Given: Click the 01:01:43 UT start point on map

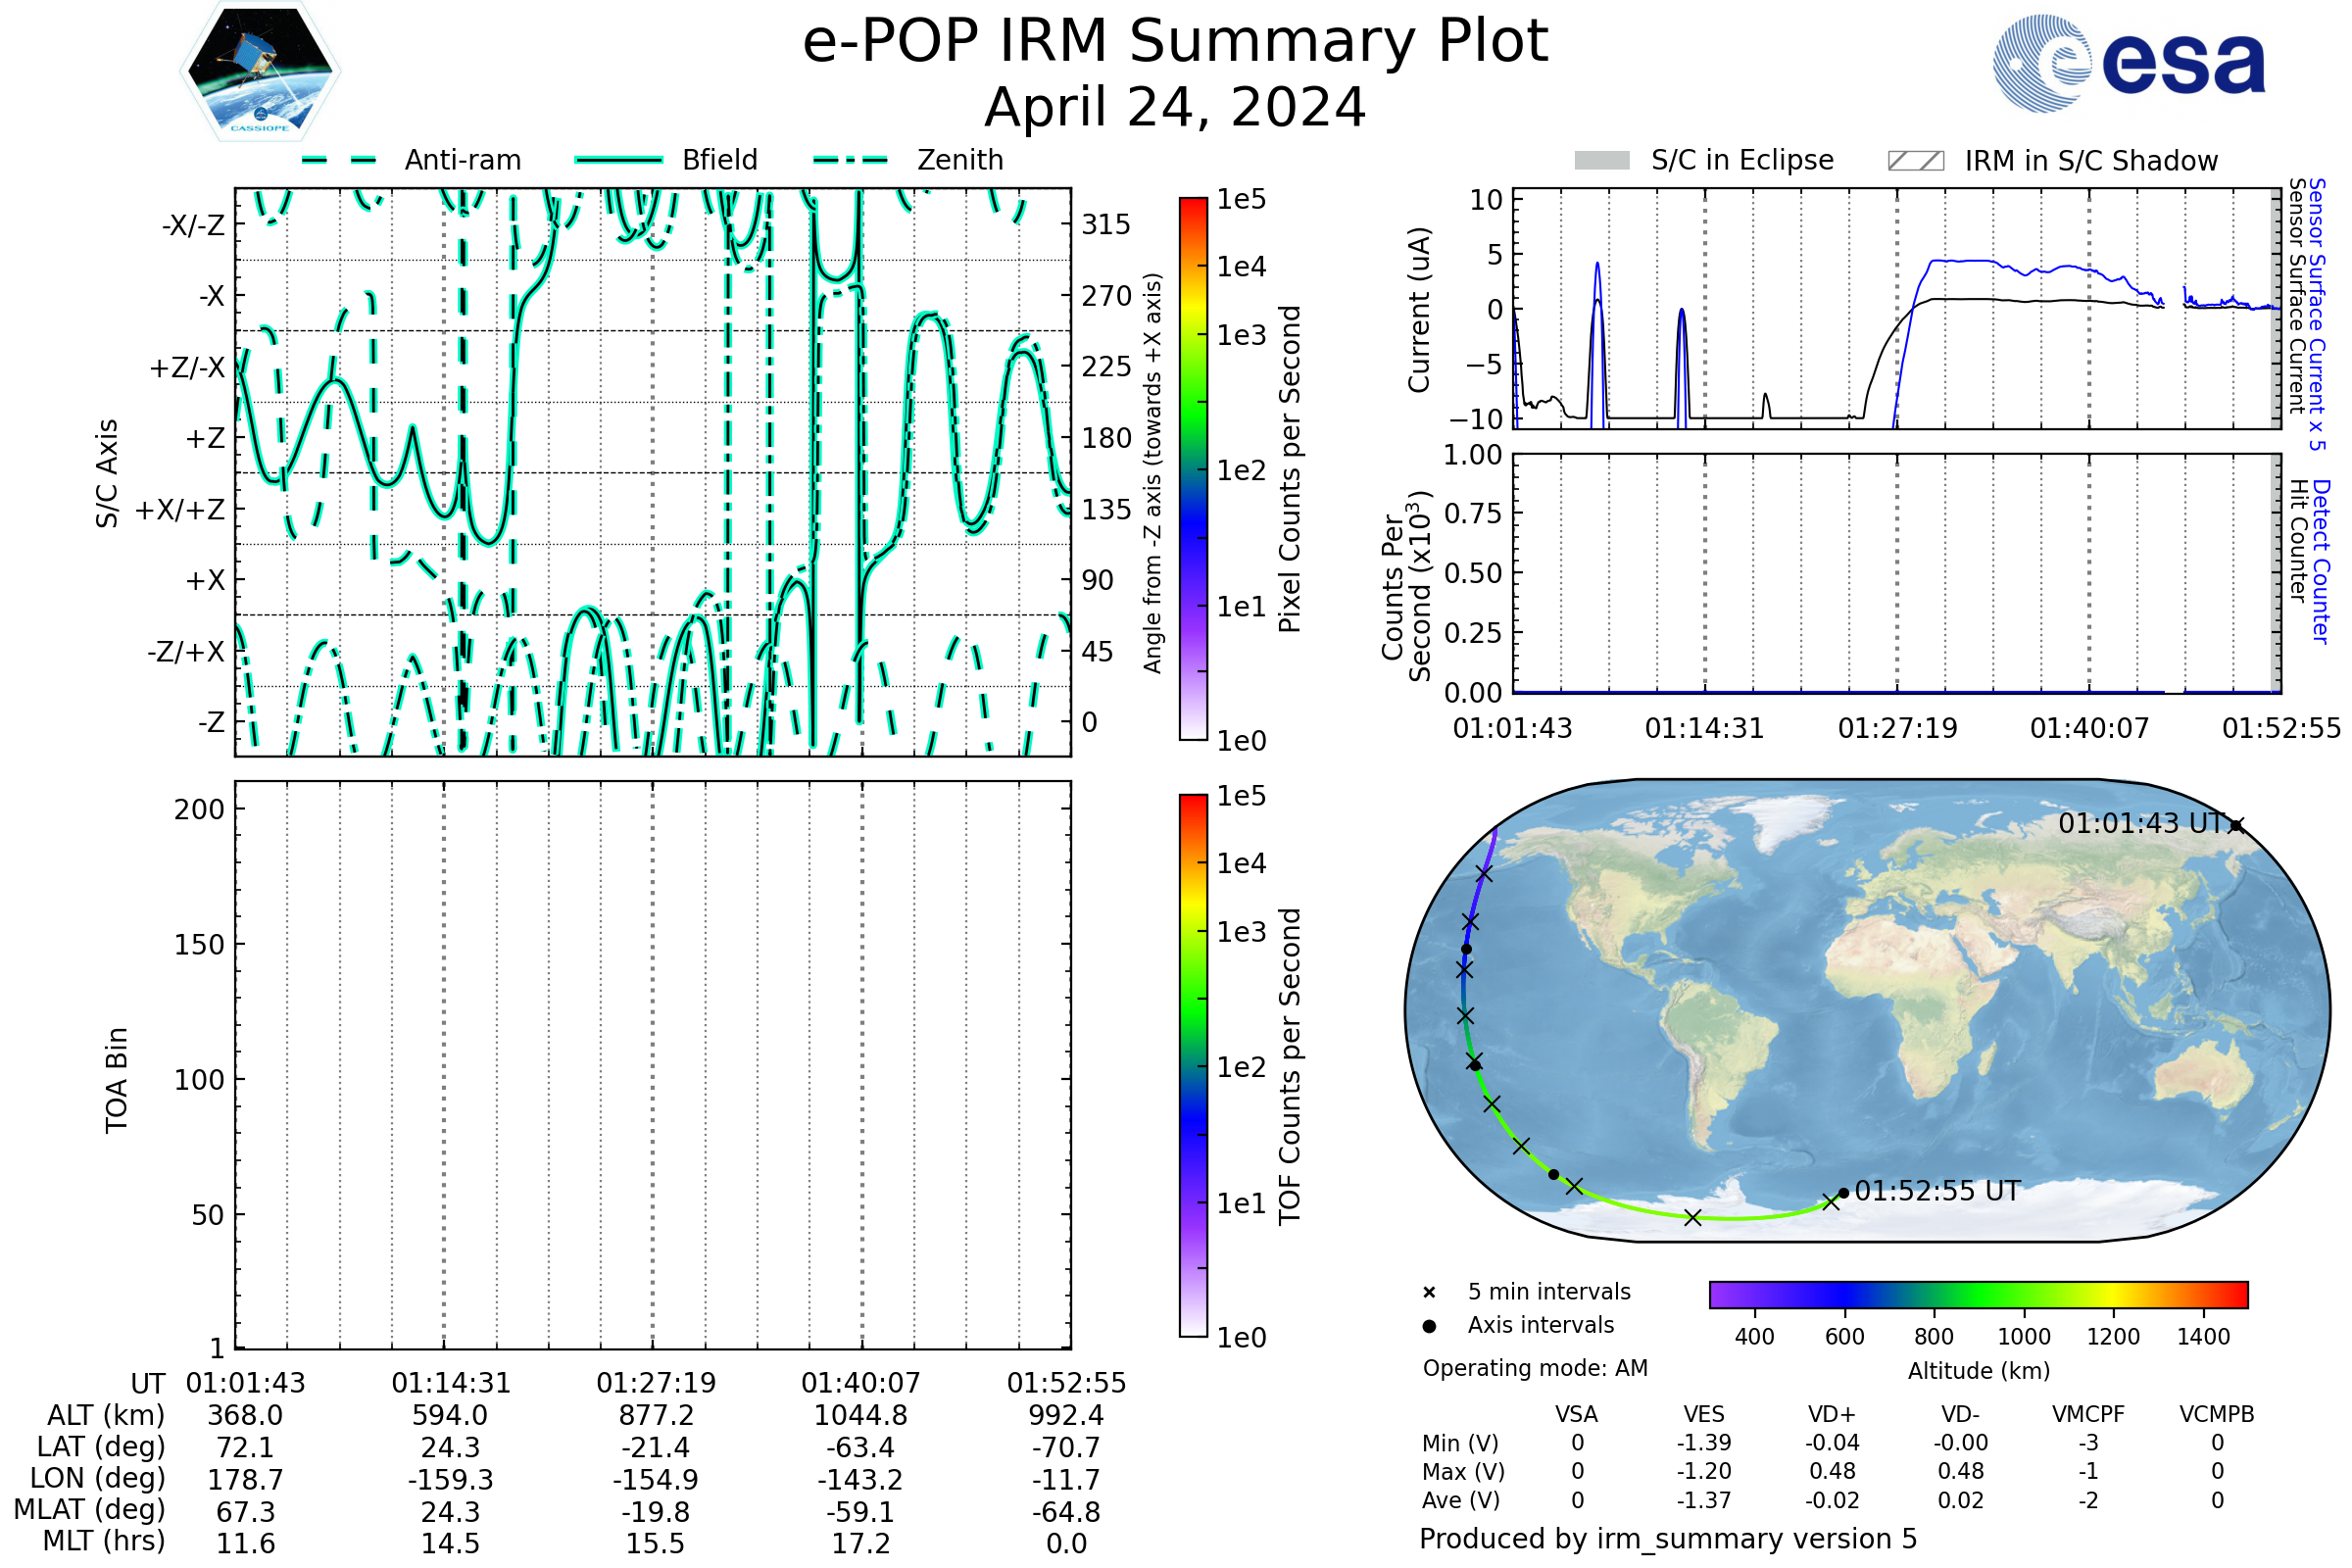Looking at the screenshot, I should (2236, 825).
